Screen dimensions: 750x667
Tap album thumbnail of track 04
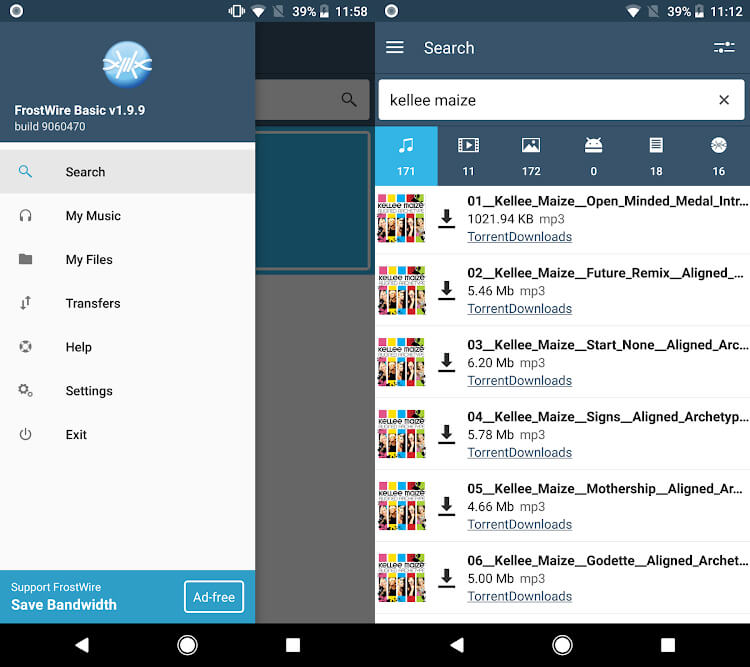(x=401, y=434)
